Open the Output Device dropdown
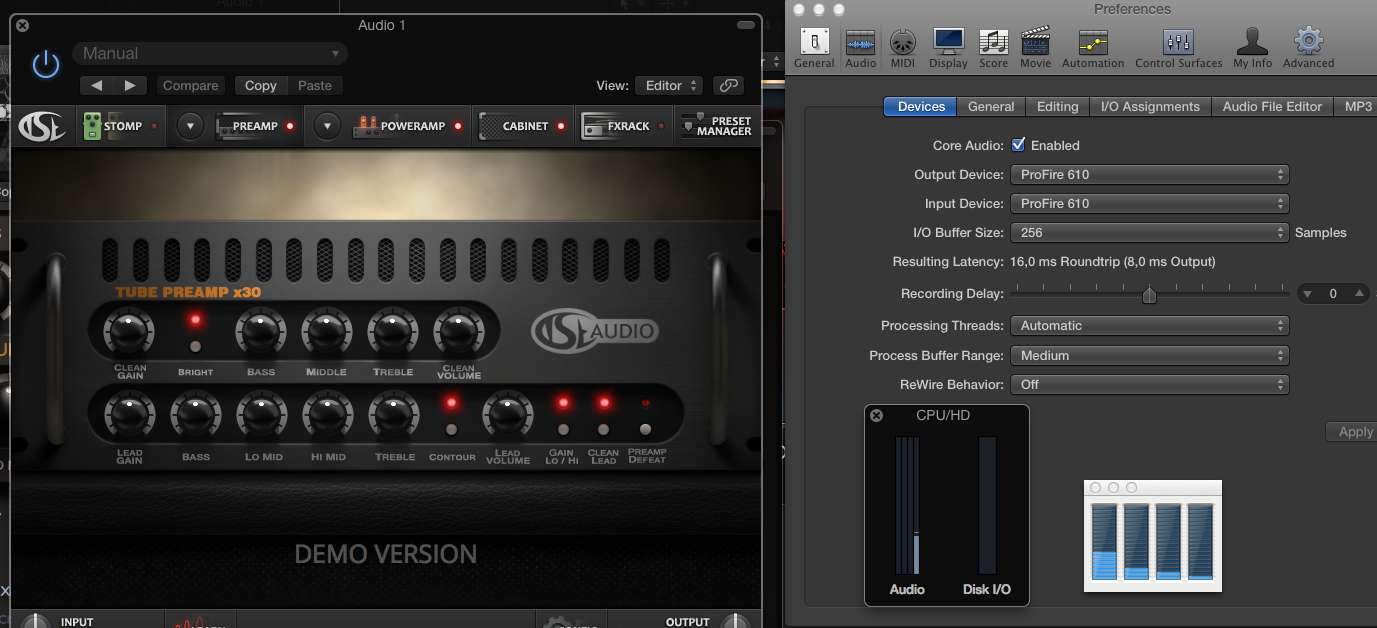Screen dimensions: 1377x628 click(1149, 174)
